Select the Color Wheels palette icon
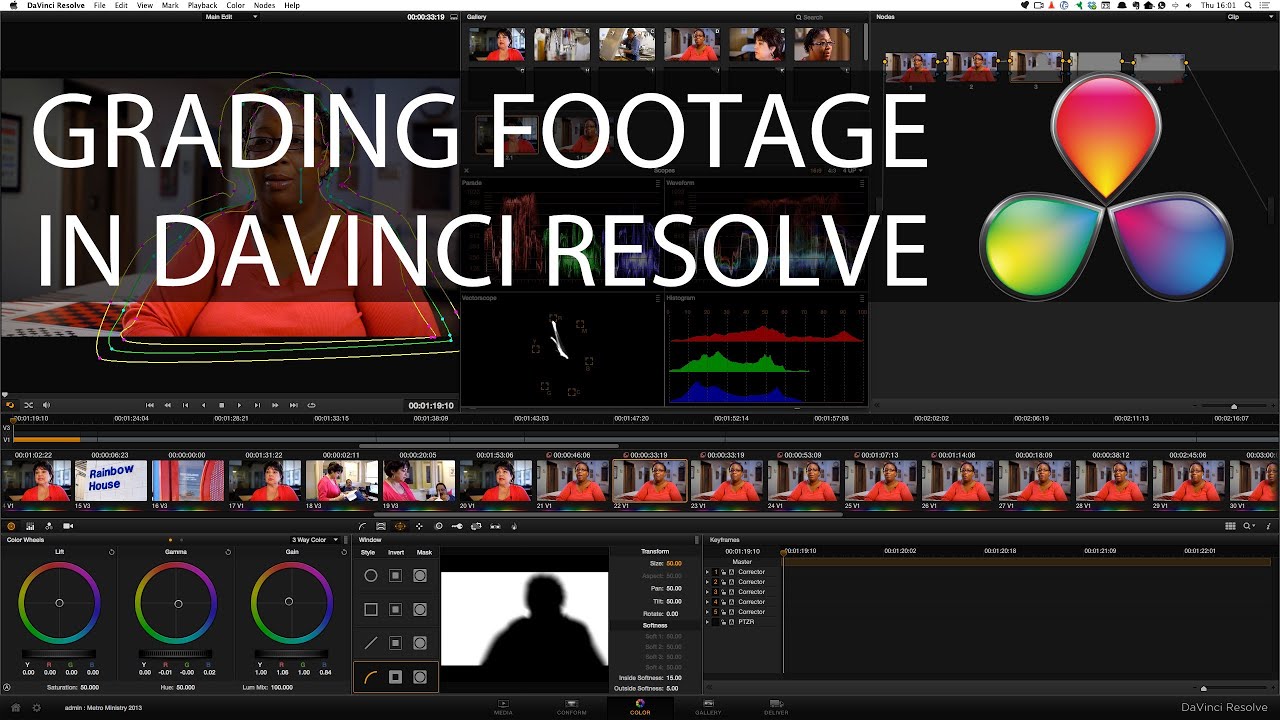Screen dimensions: 1280x720 click(11, 526)
